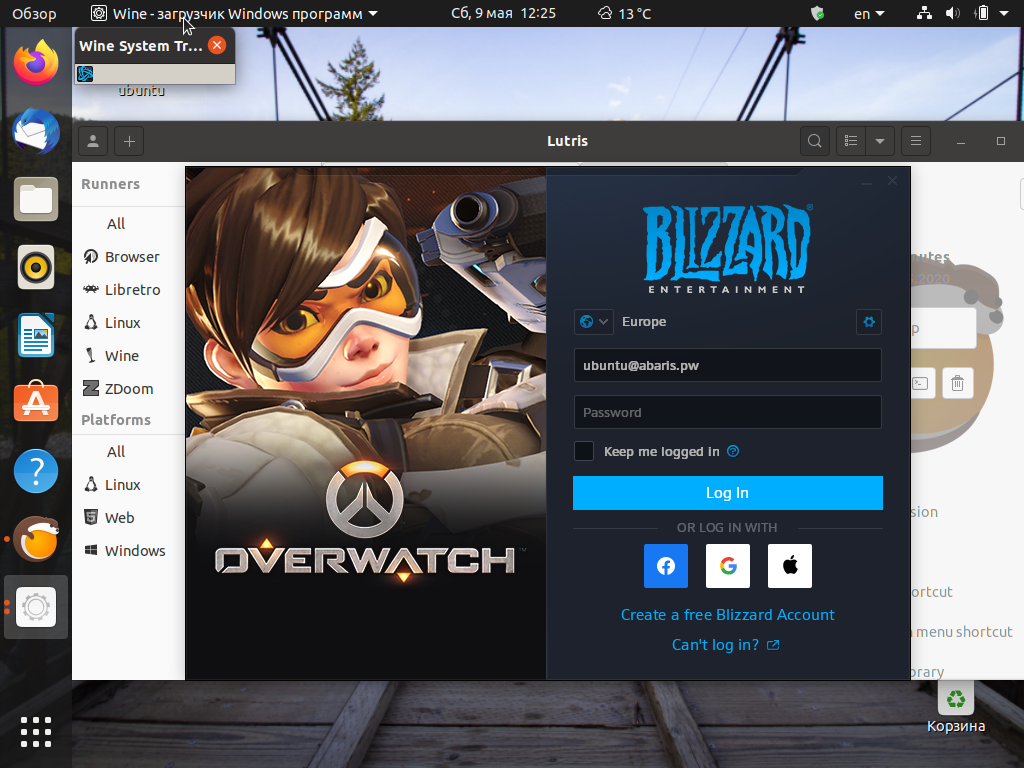Click the Wine app icon in the dock
This screenshot has width=1024, height=768.
point(36,607)
